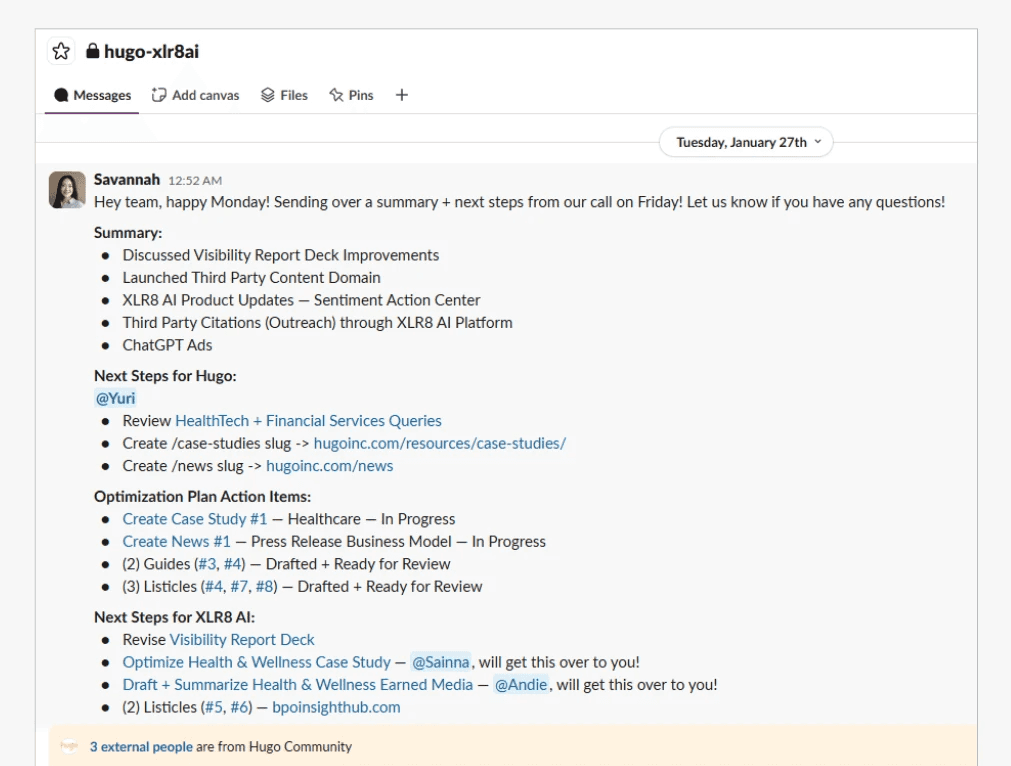Click the lock icon in the channel header
Image resolution: width=1011 pixels, height=766 pixels.
pos(92,50)
